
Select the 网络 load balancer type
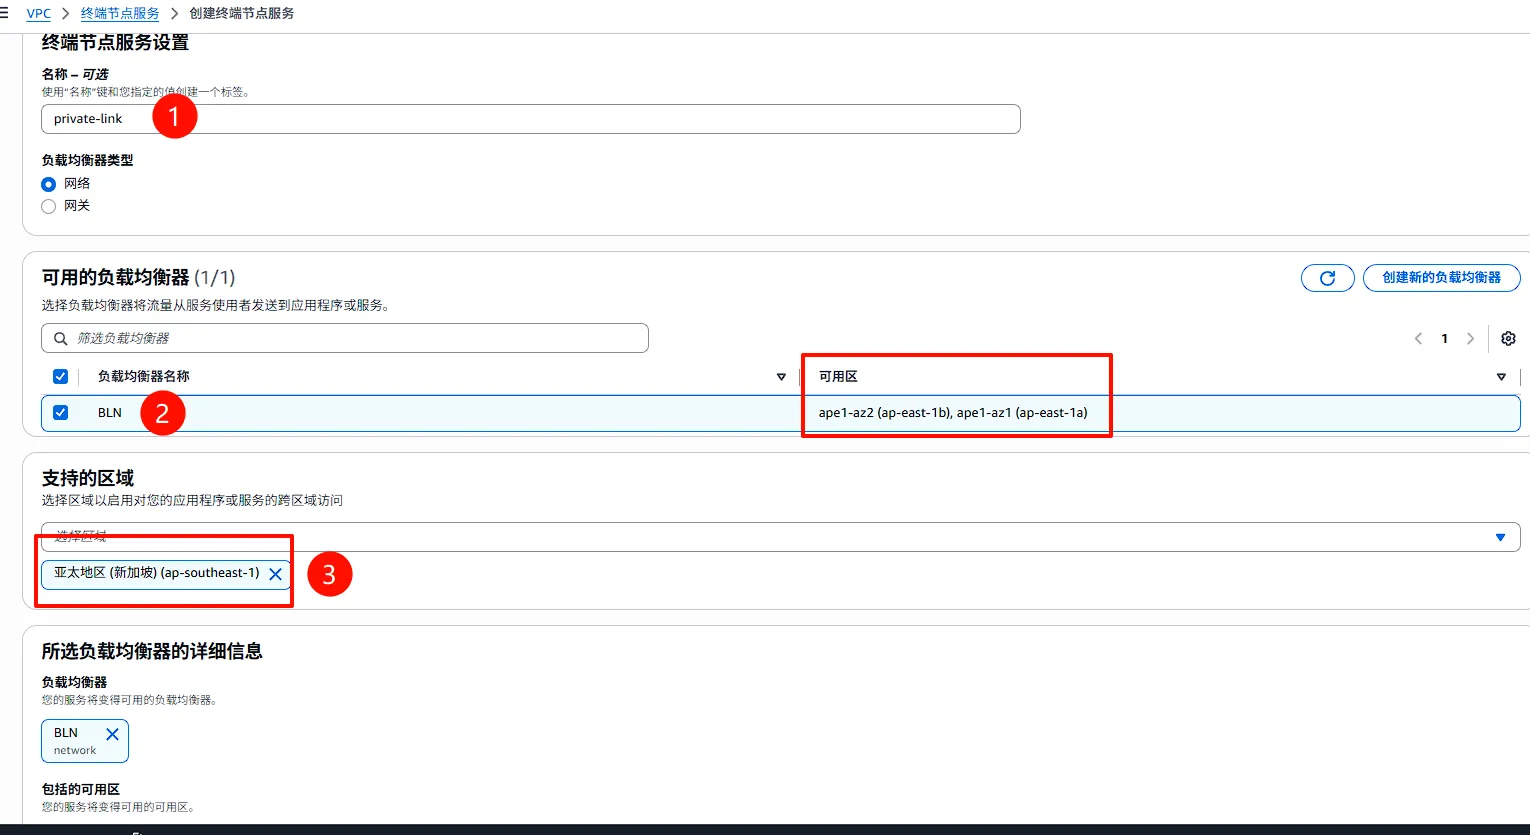tap(49, 184)
